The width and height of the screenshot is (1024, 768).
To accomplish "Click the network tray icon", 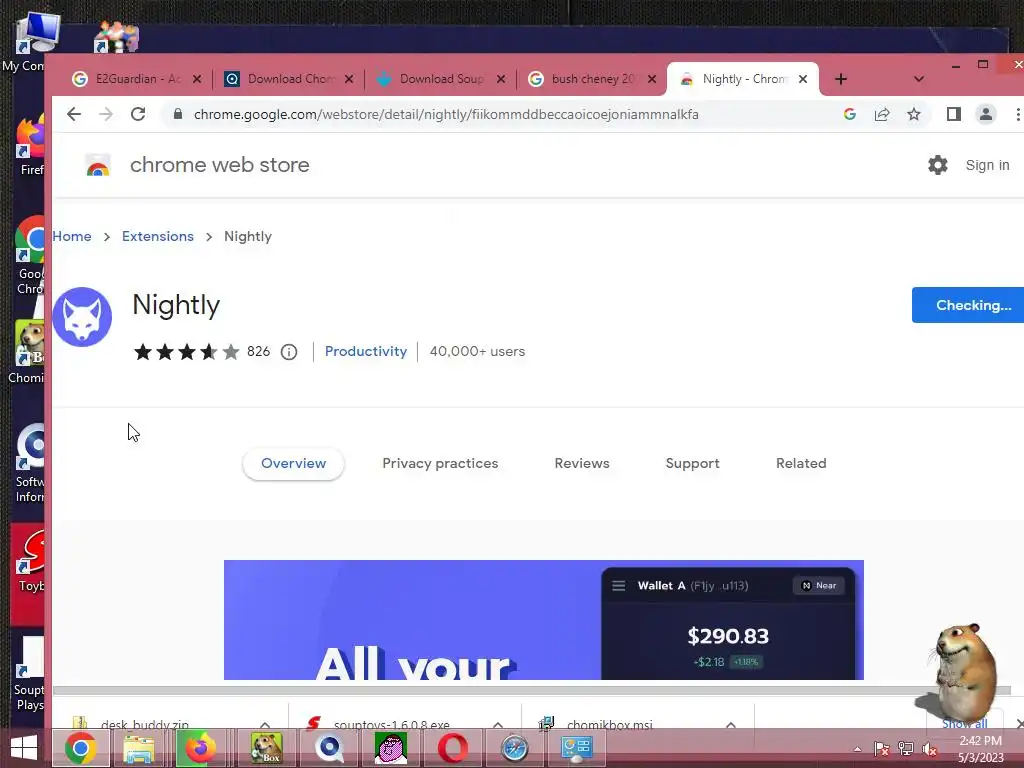I will pos(905,748).
